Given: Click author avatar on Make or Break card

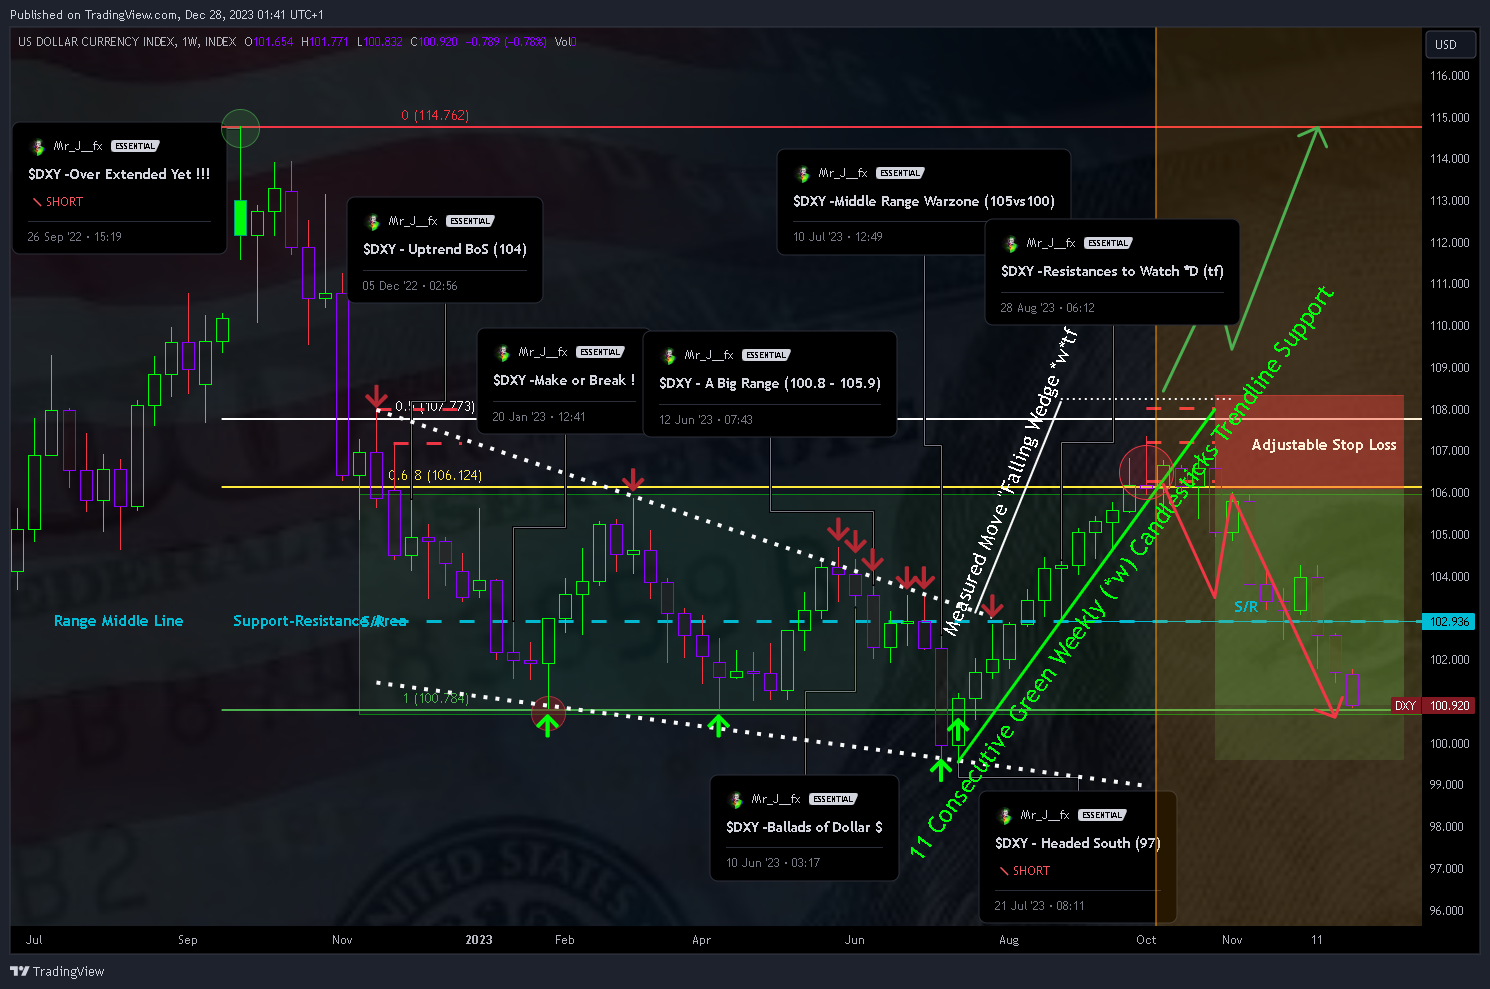Looking at the screenshot, I should (503, 353).
